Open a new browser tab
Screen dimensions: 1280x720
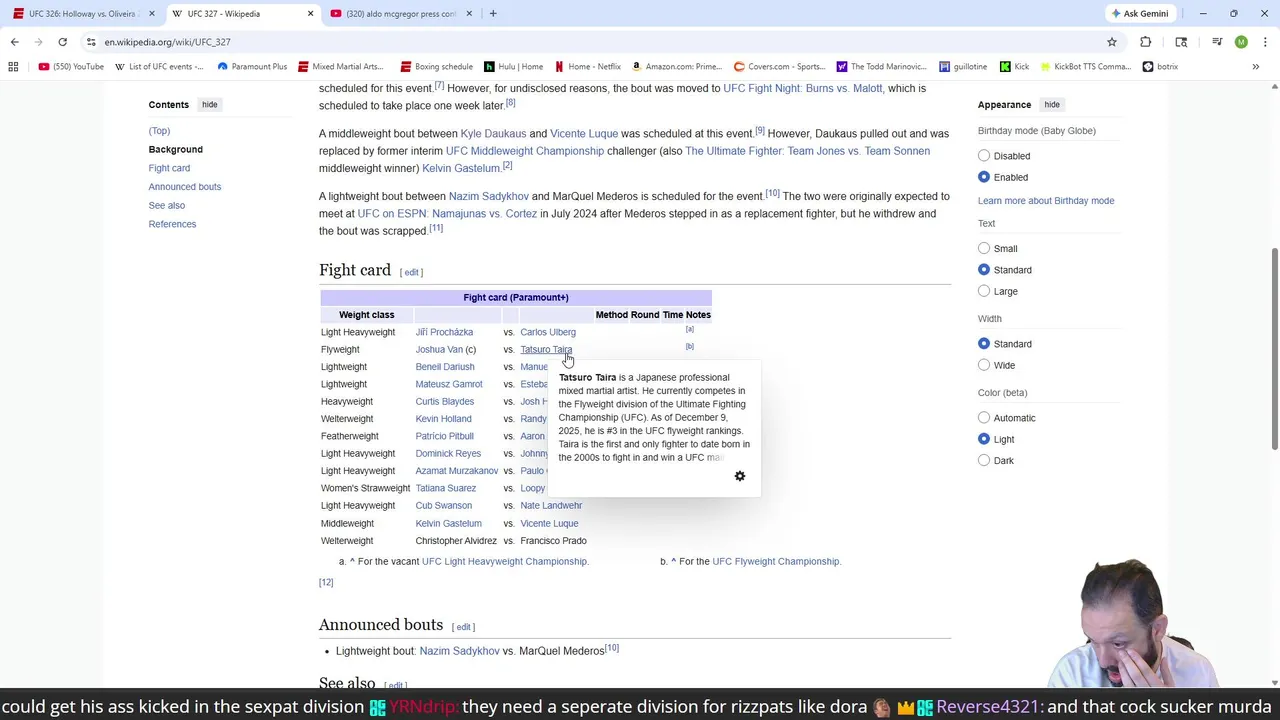coord(493,14)
